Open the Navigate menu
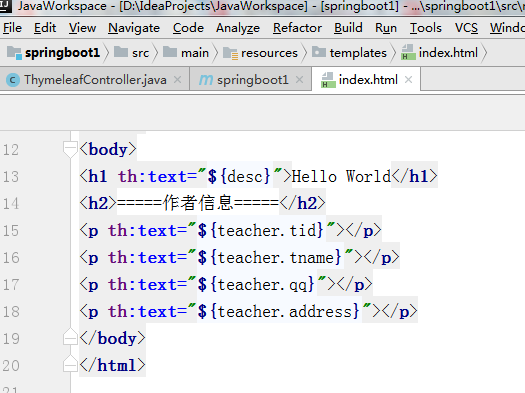Screen dimensions: 525x393 click(x=134, y=28)
